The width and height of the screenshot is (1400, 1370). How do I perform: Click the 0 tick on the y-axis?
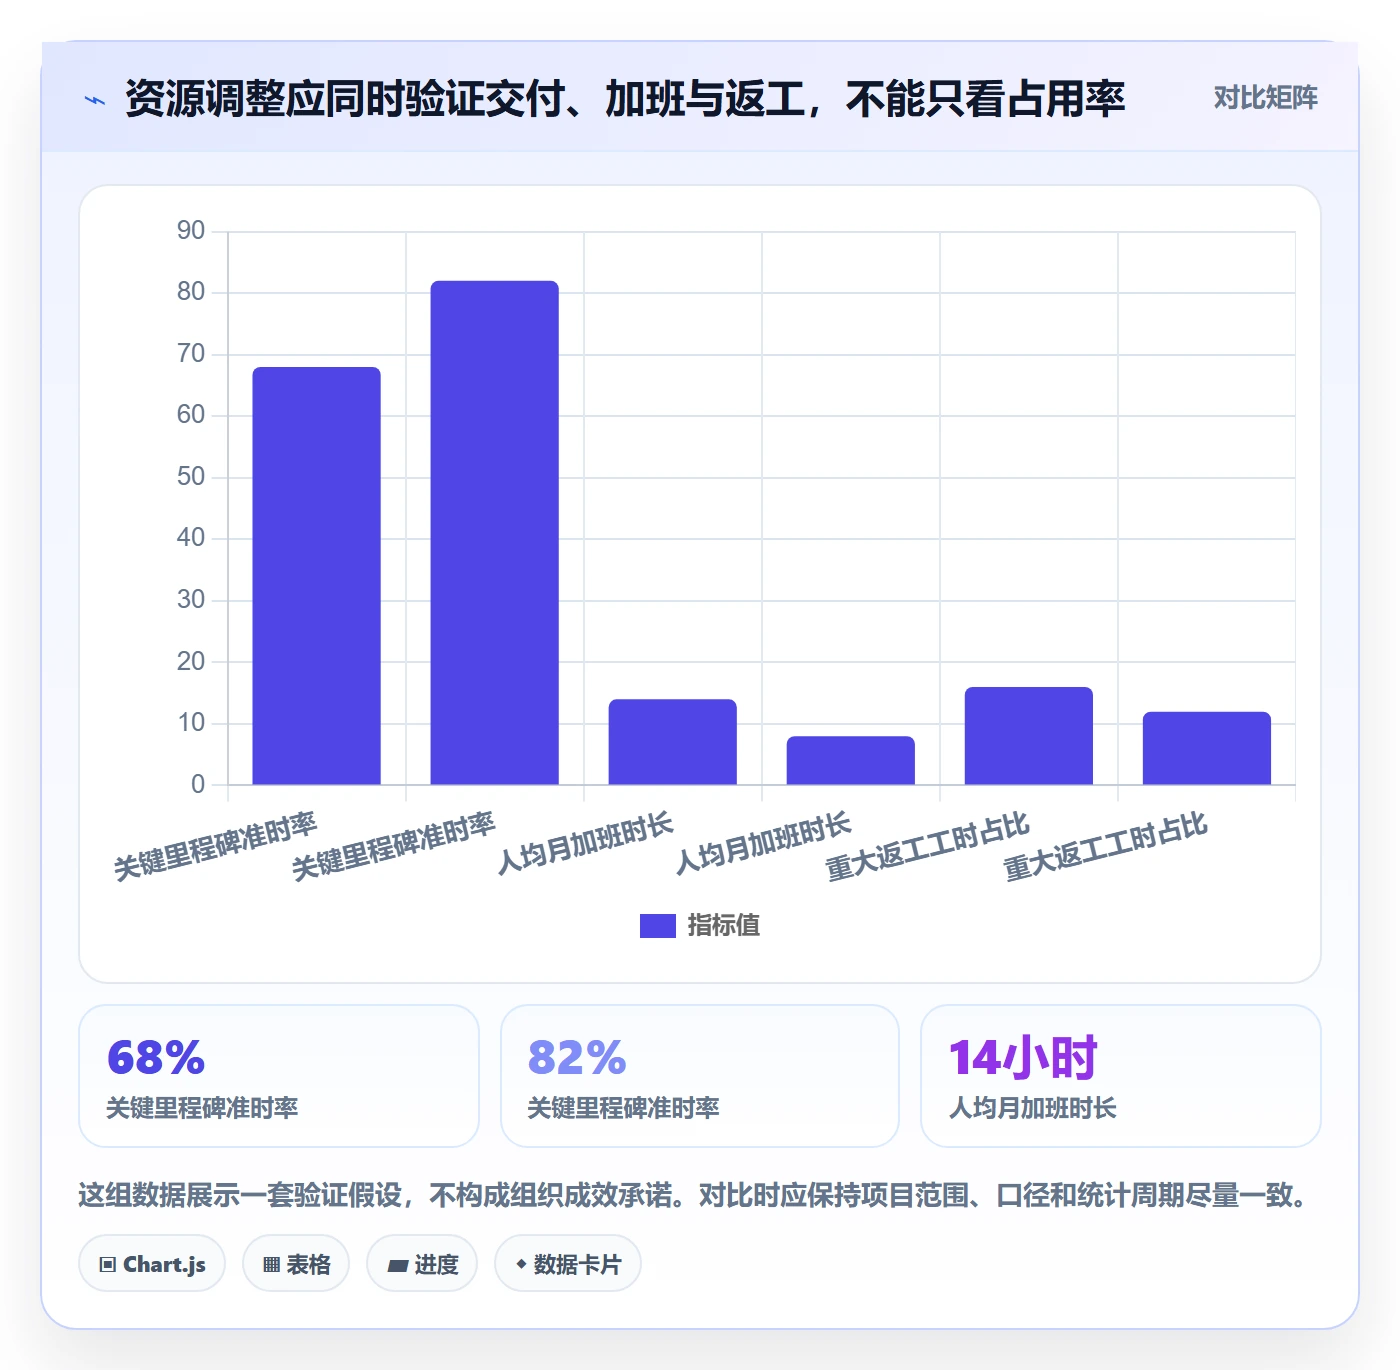pos(198,785)
